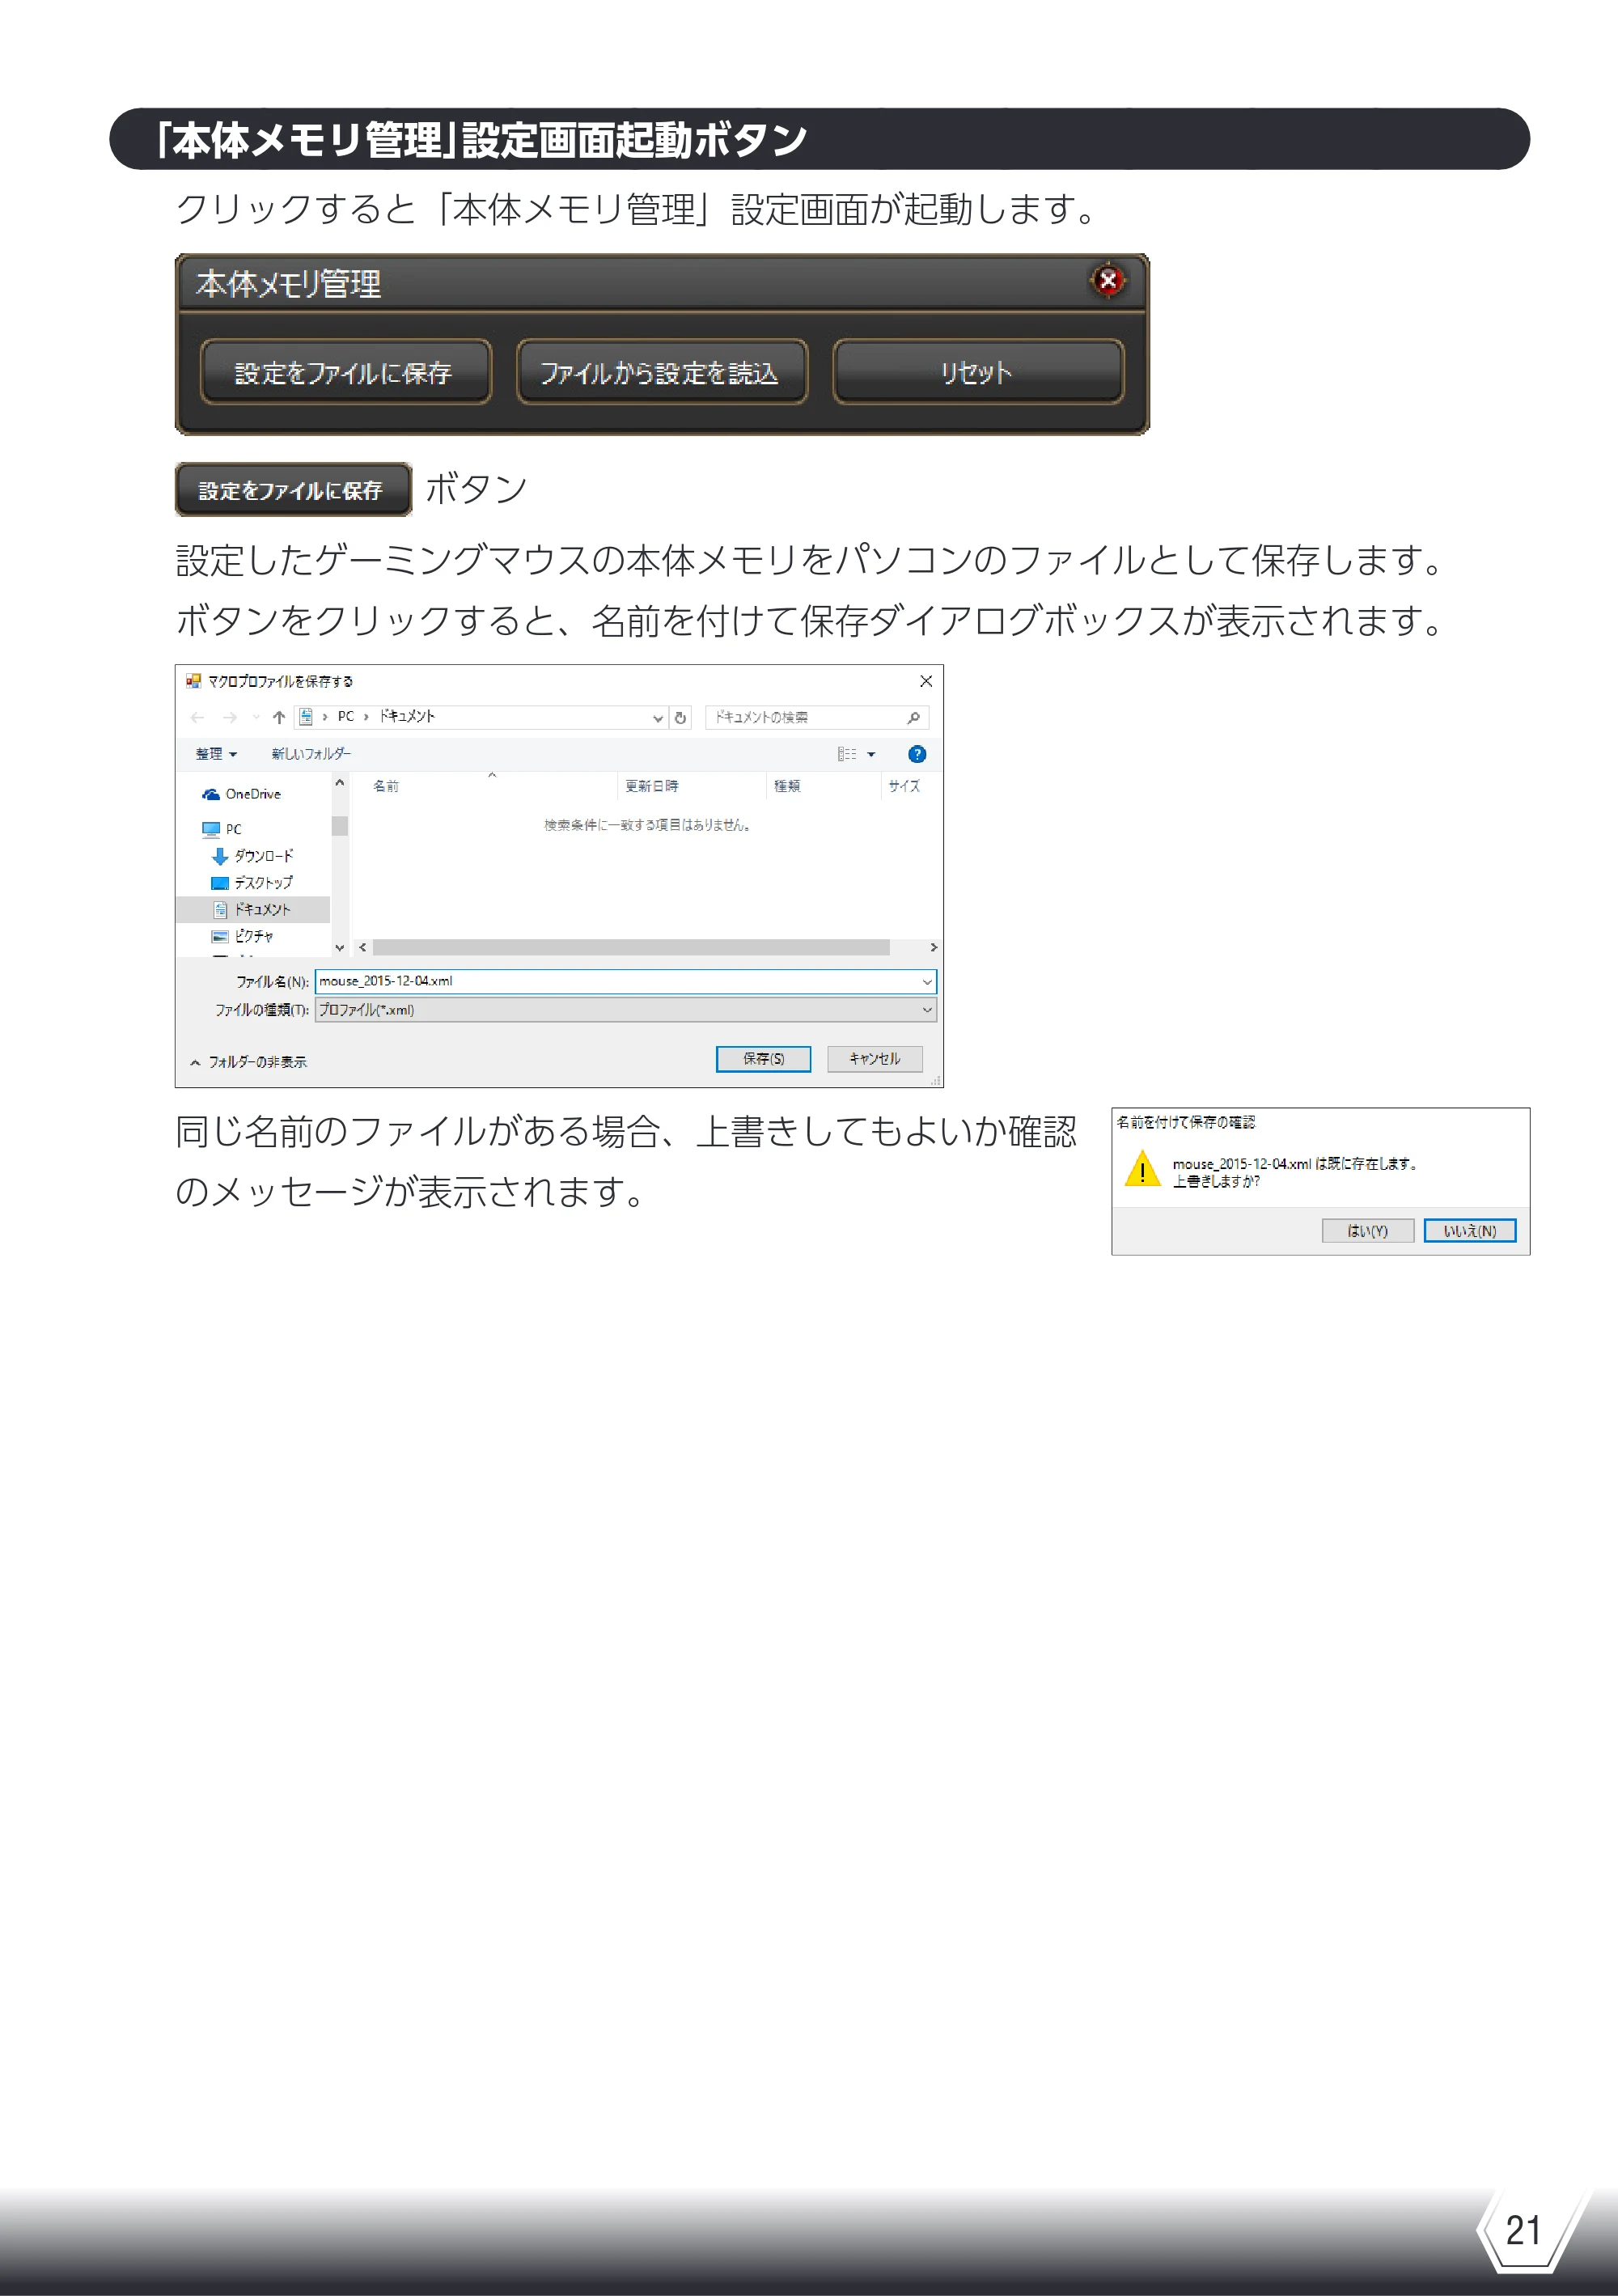Open help with the blue question mark
Viewport: 1618px width, 2296px height.
[917, 754]
